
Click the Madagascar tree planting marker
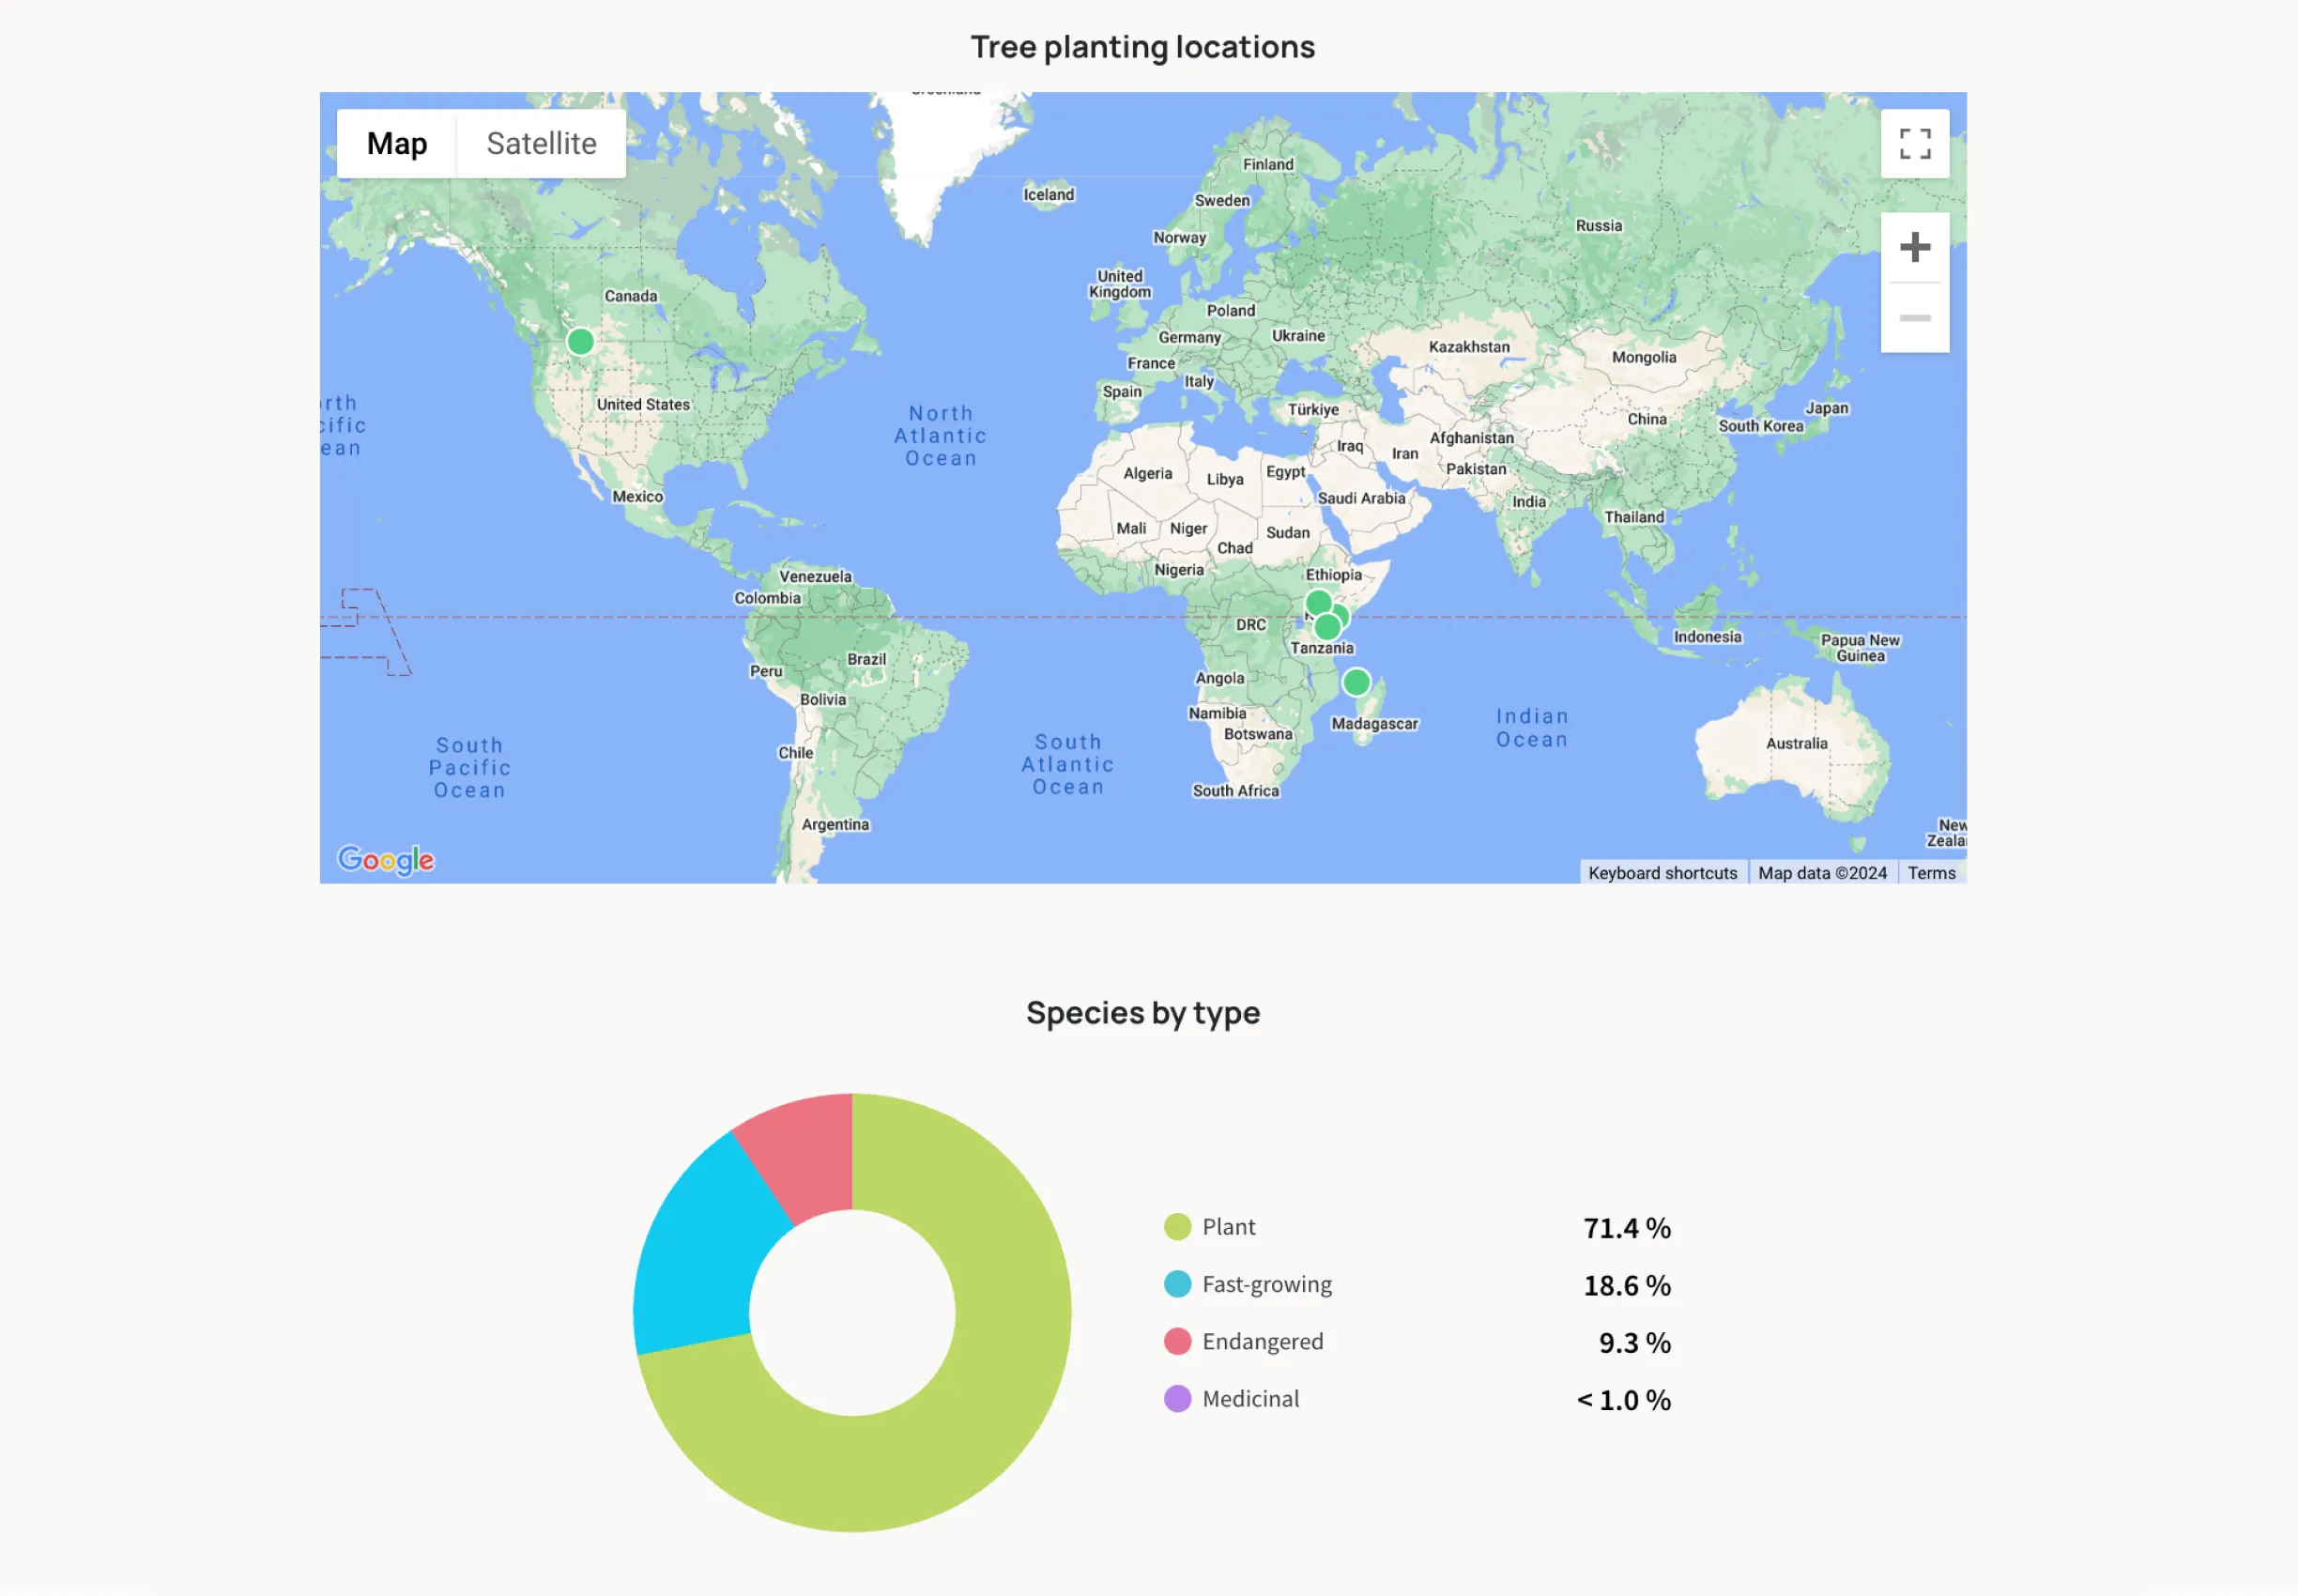point(1356,683)
